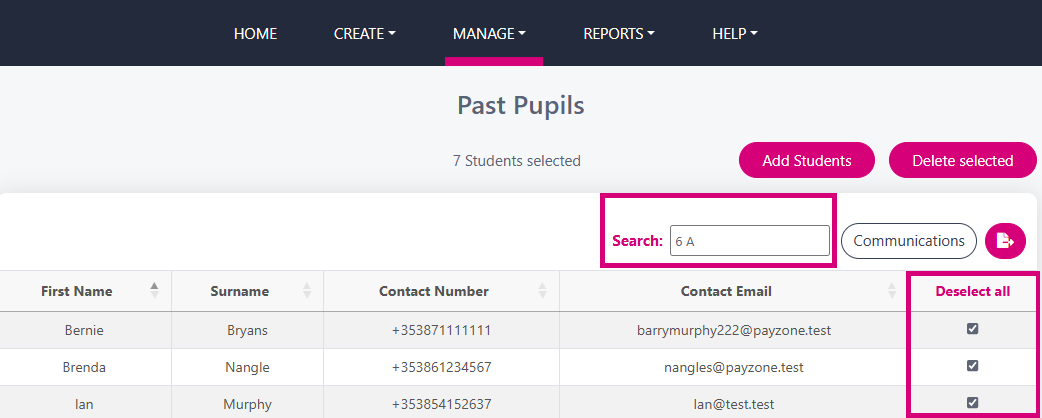Focus the Search input field
1042x418 pixels.
point(750,241)
